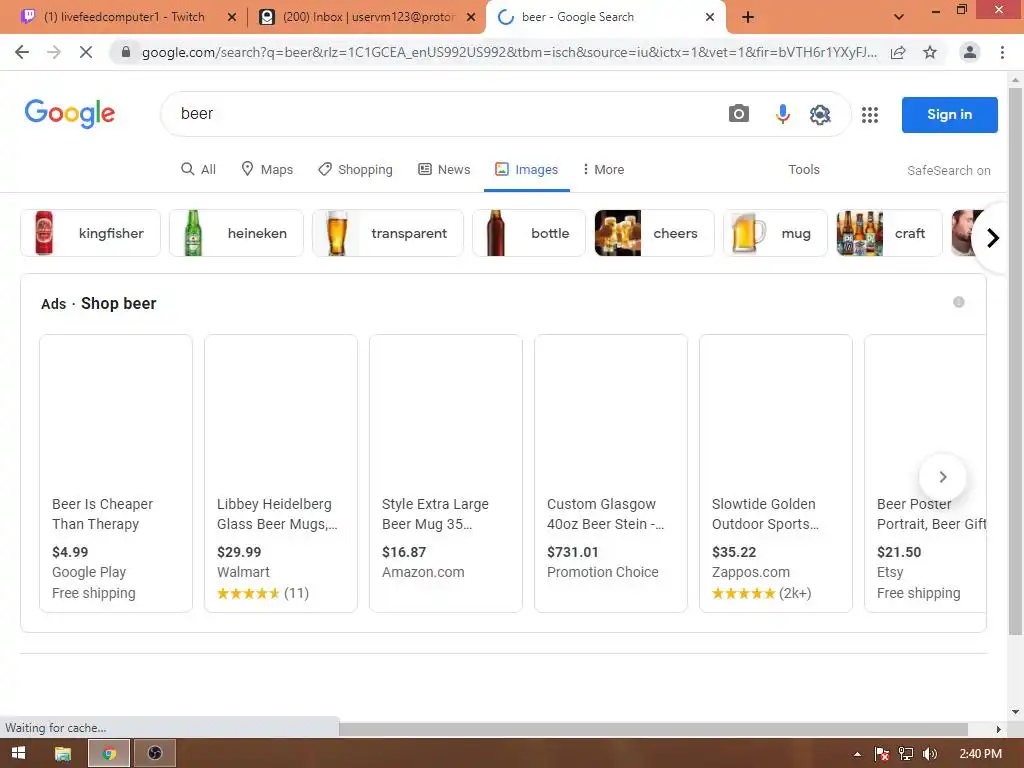1024x768 pixels.
Task: Click the network icon in the system tray
Action: 906,754
